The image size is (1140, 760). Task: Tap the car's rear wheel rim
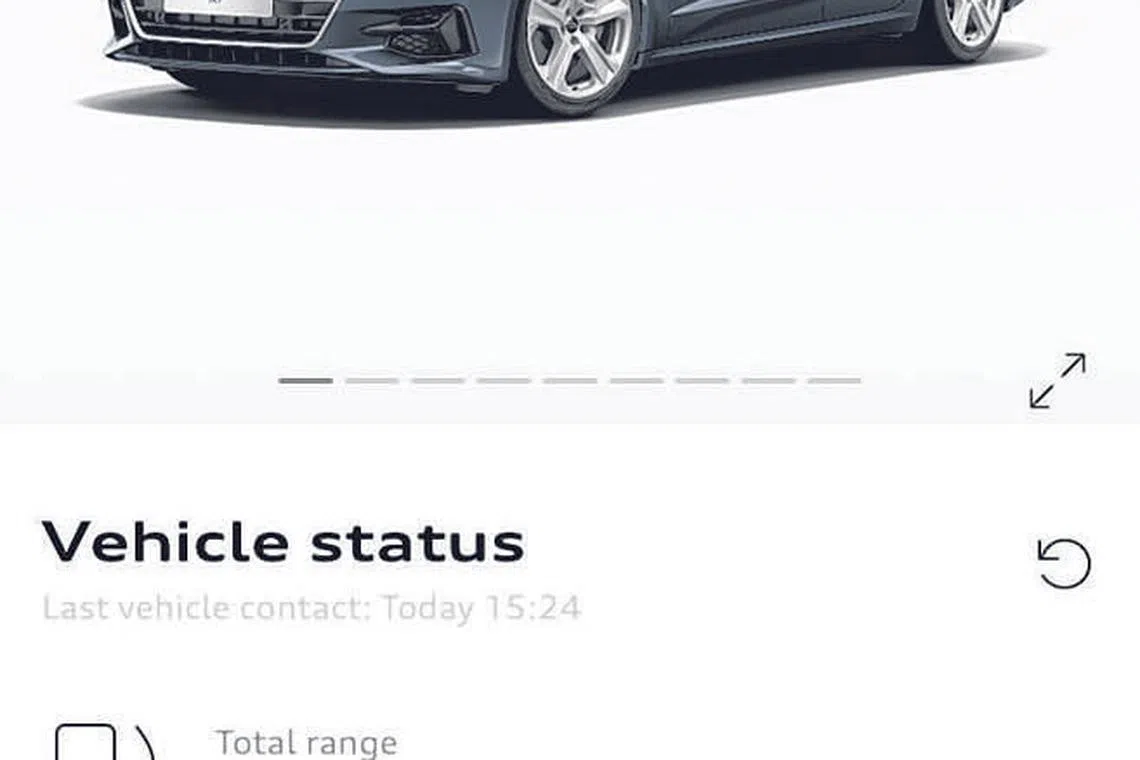click(971, 20)
